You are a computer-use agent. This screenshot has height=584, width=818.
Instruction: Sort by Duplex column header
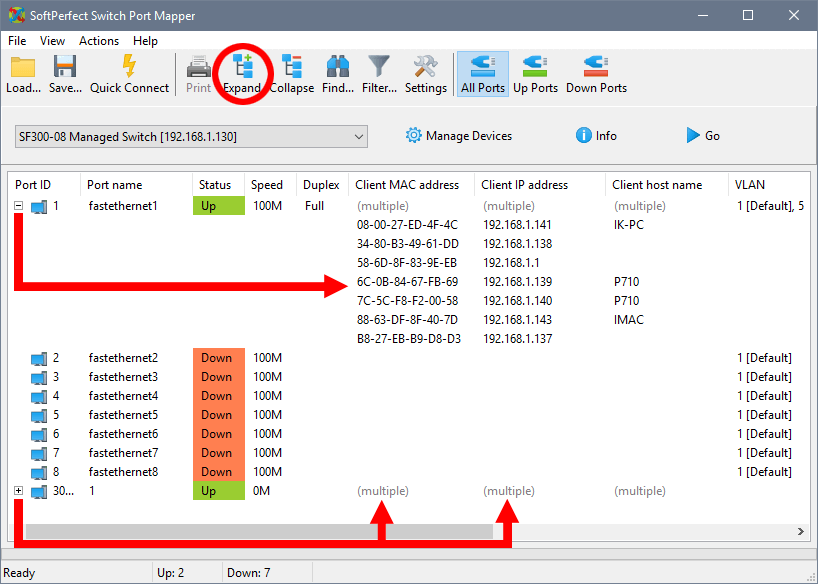pyautogui.click(x=322, y=185)
